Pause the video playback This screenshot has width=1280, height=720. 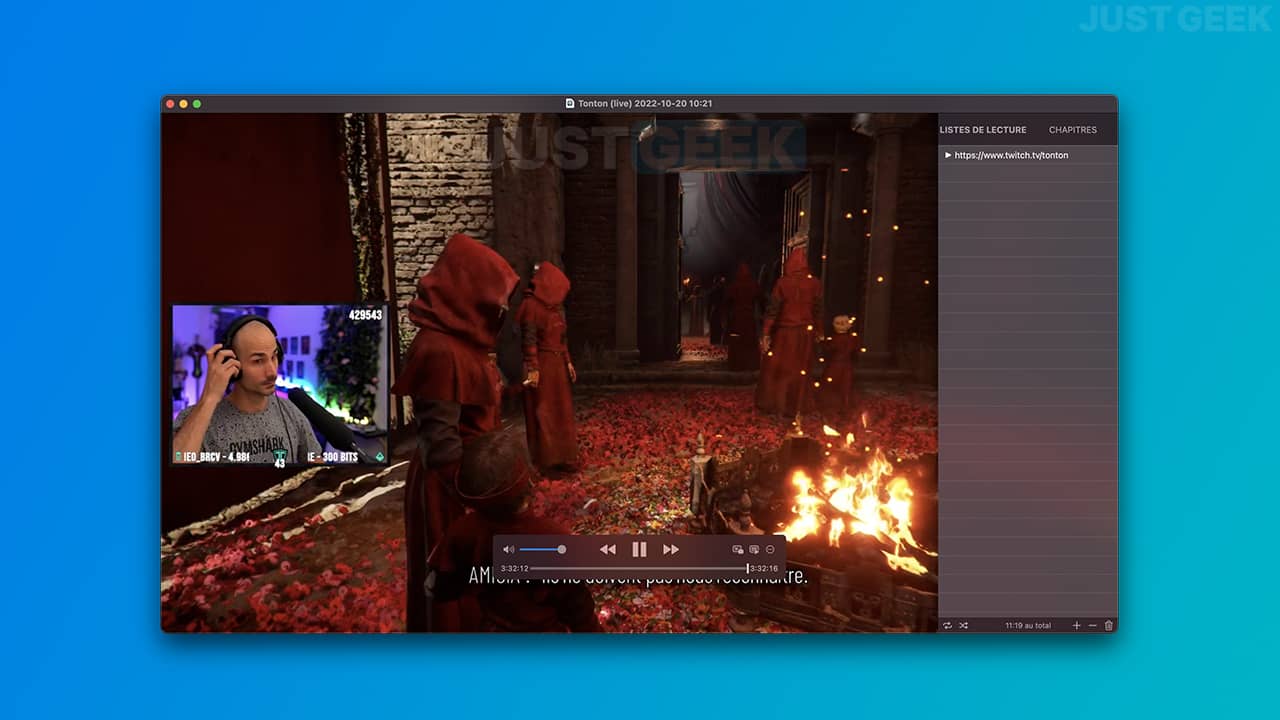tap(639, 549)
